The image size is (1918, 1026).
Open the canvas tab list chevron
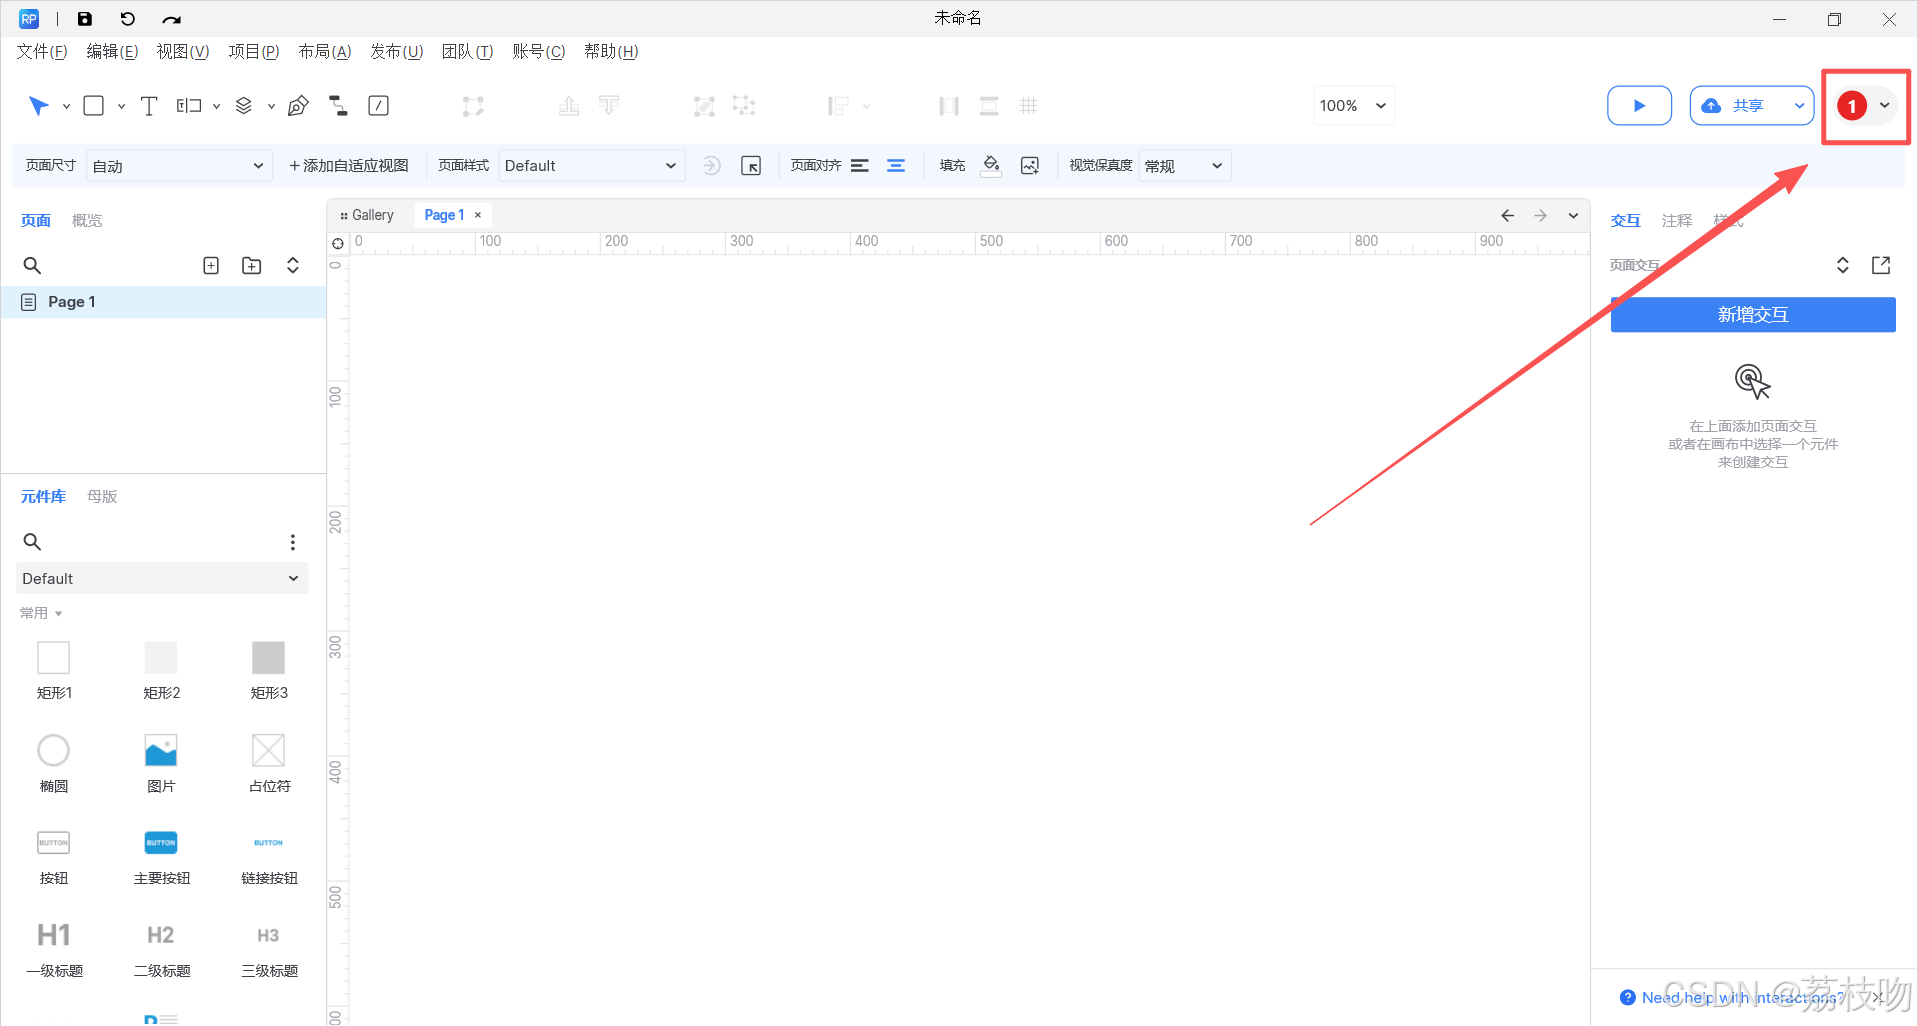pyautogui.click(x=1573, y=216)
